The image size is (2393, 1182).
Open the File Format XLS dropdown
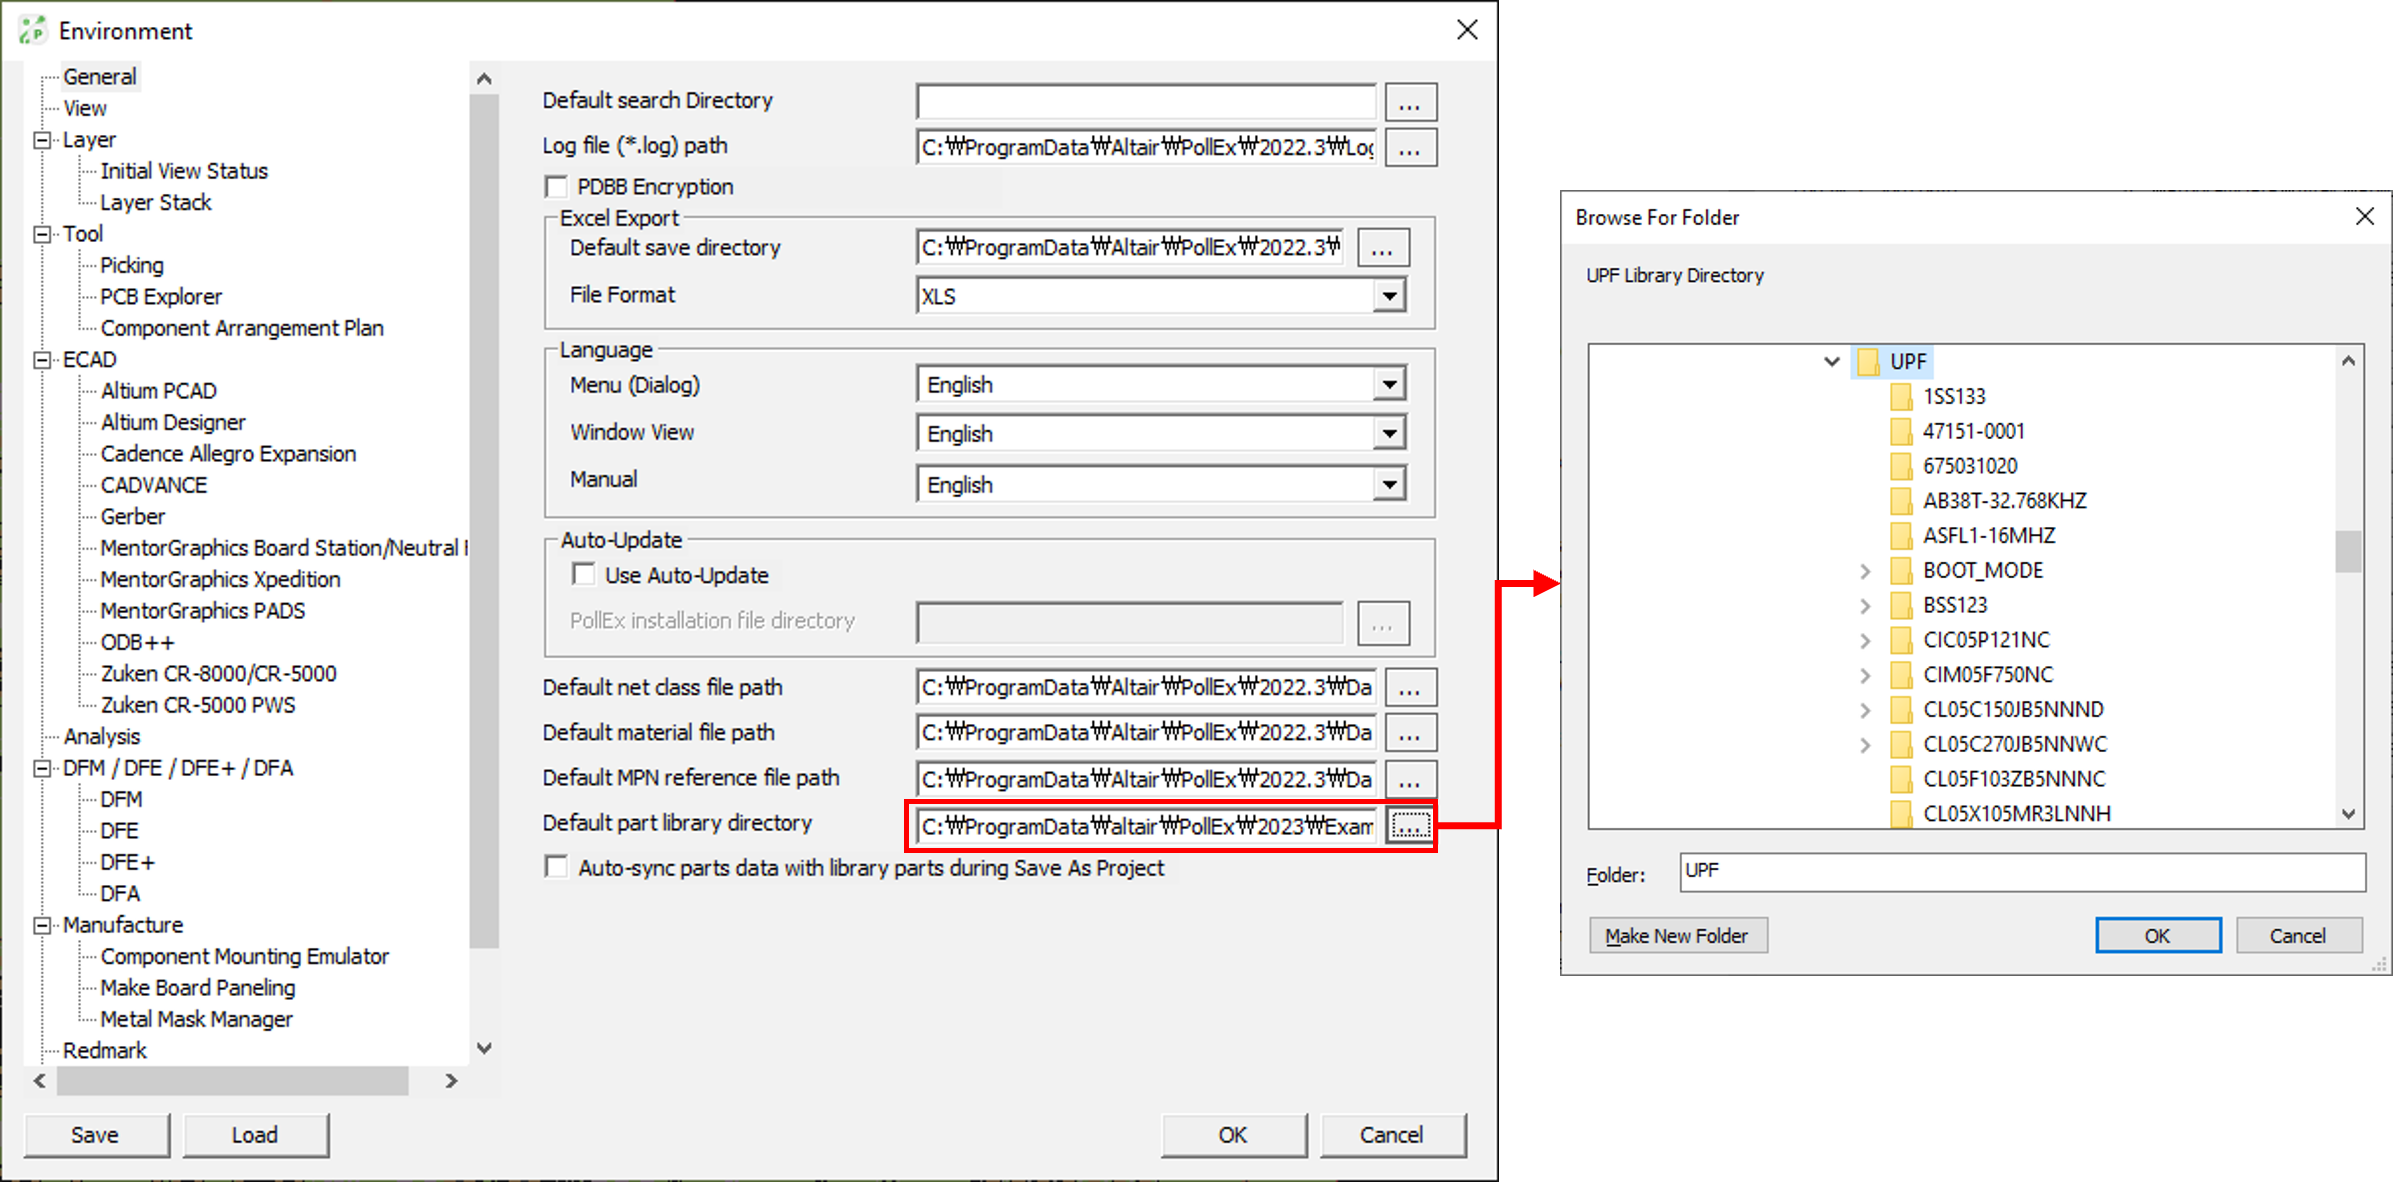click(1389, 296)
